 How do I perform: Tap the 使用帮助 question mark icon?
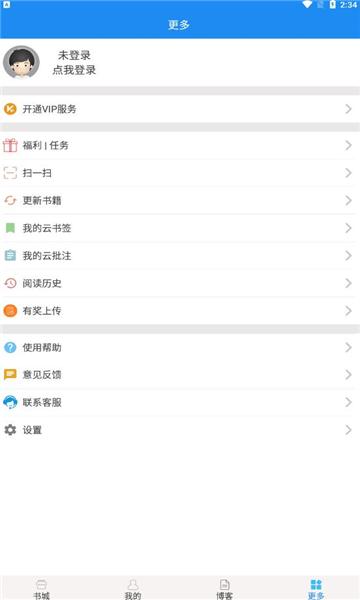coord(10,347)
